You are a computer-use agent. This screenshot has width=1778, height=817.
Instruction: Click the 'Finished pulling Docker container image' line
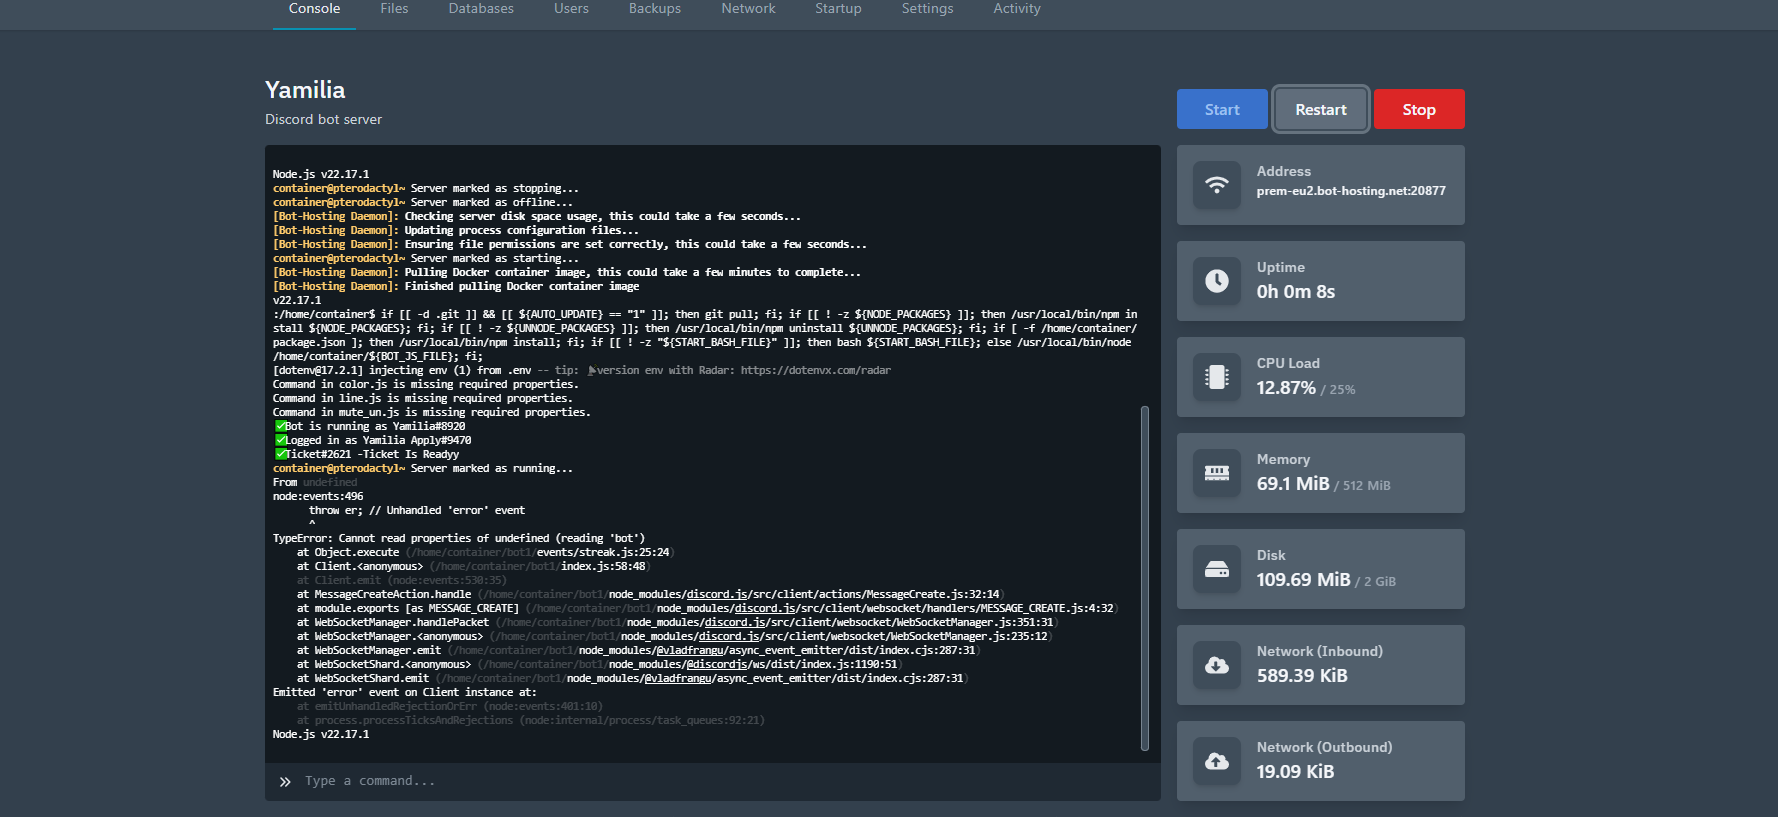[x=456, y=286]
